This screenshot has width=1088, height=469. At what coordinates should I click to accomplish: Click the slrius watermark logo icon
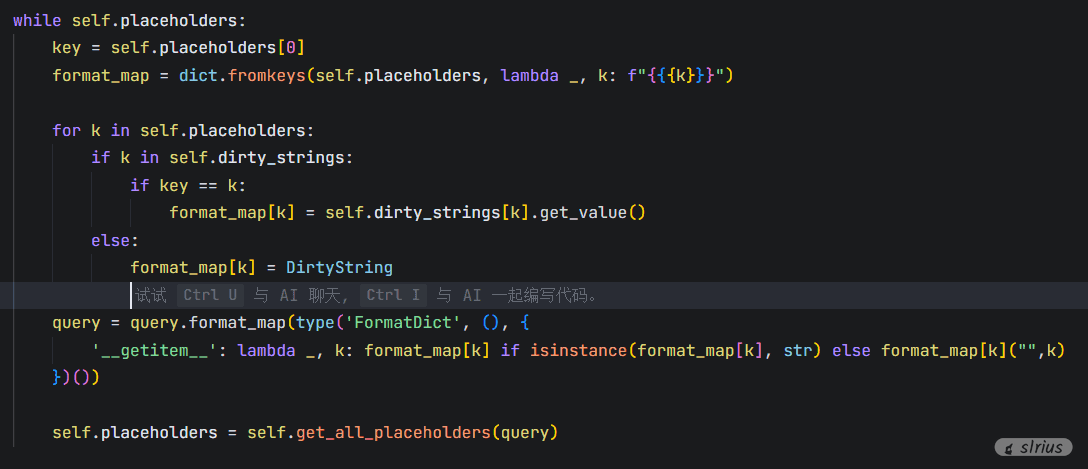click(x=1012, y=448)
